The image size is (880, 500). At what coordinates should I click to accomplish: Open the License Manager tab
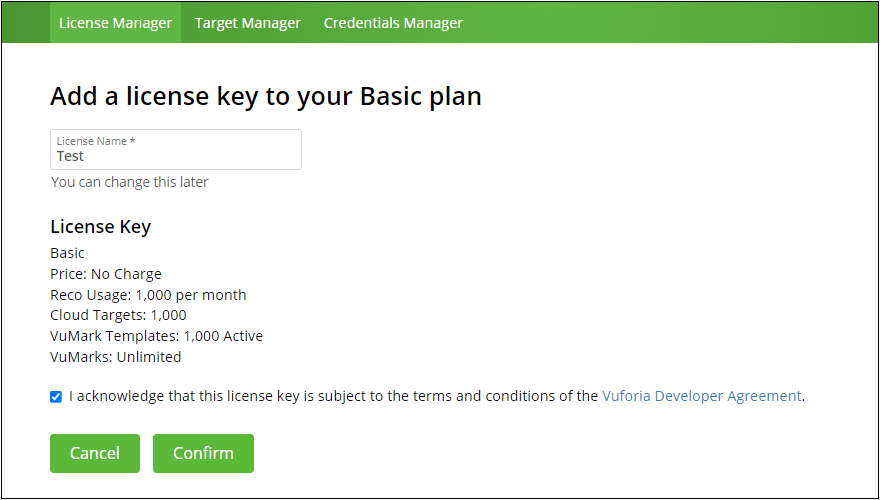tap(115, 22)
